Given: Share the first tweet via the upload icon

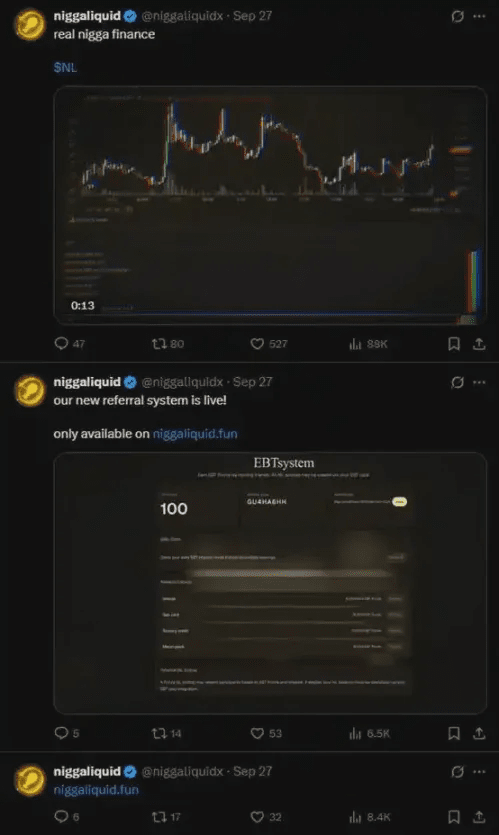Looking at the screenshot, I should 479,344.
